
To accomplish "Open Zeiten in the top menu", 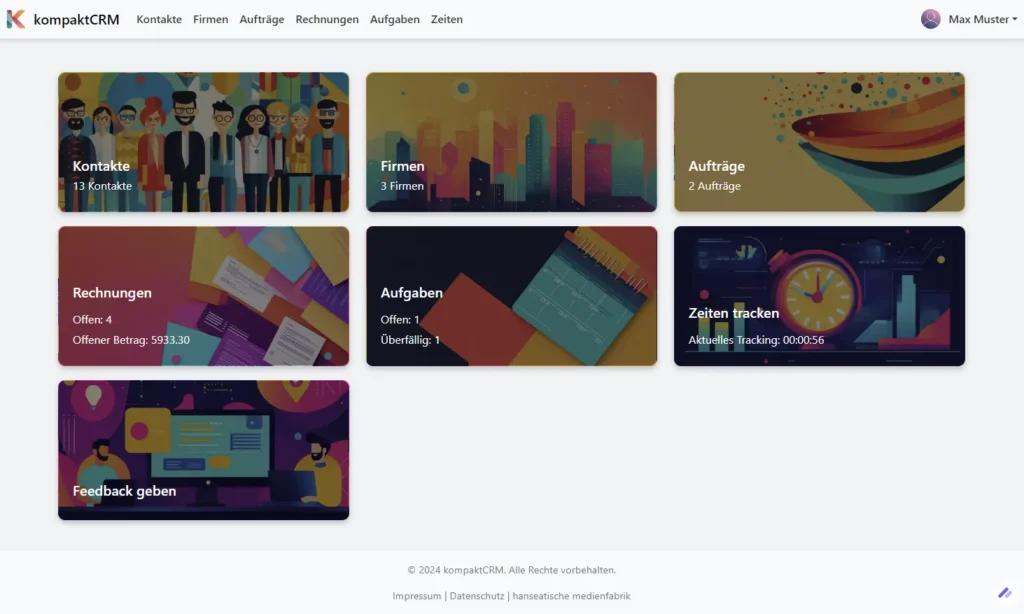I will click(447, 20).
